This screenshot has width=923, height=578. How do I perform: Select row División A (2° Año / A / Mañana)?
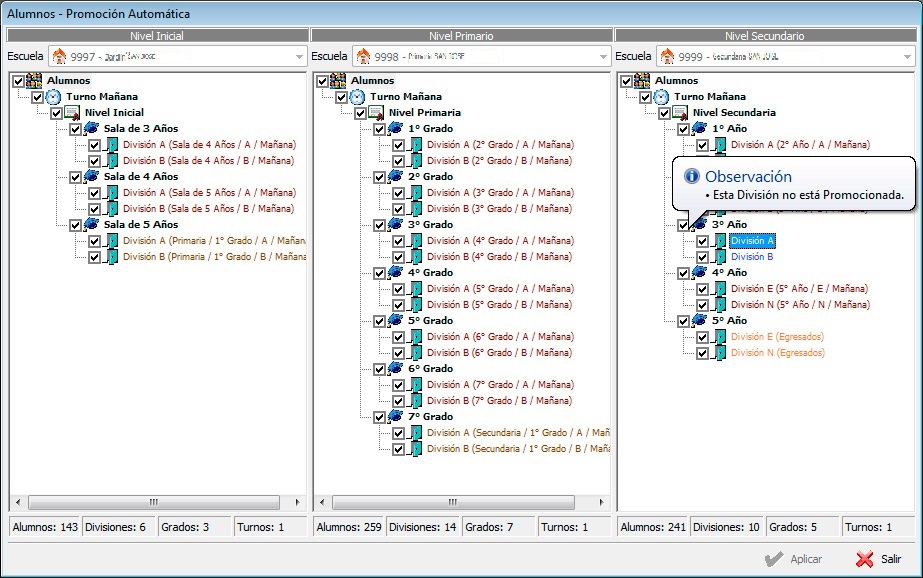(x=801, y=144)
